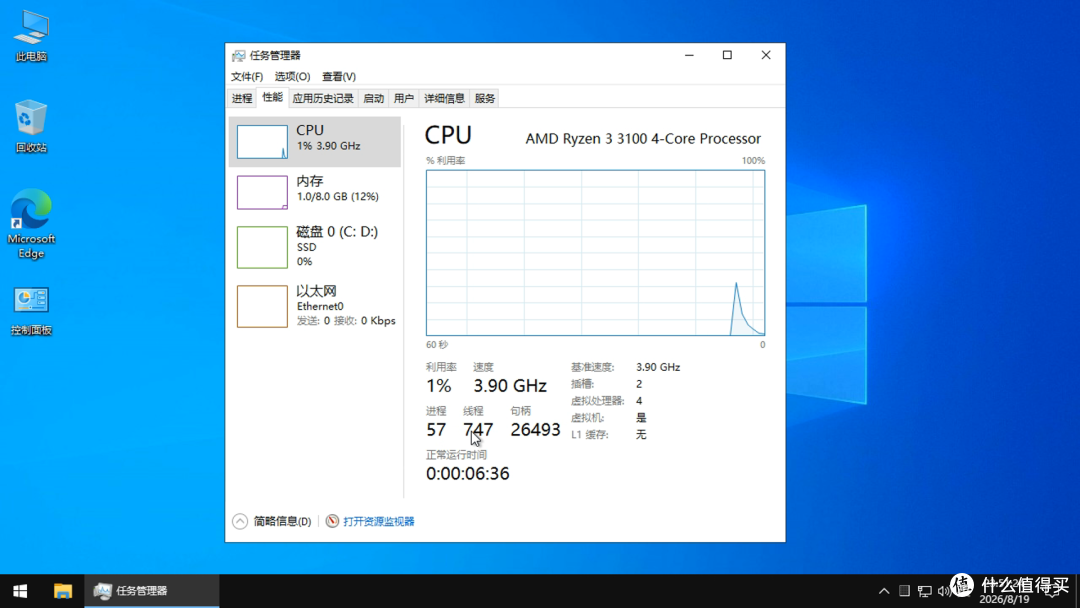Screen dimensions: 1080x608
Task: Open the 控制面板 desktop icon
Action: (x=31, y=311)
